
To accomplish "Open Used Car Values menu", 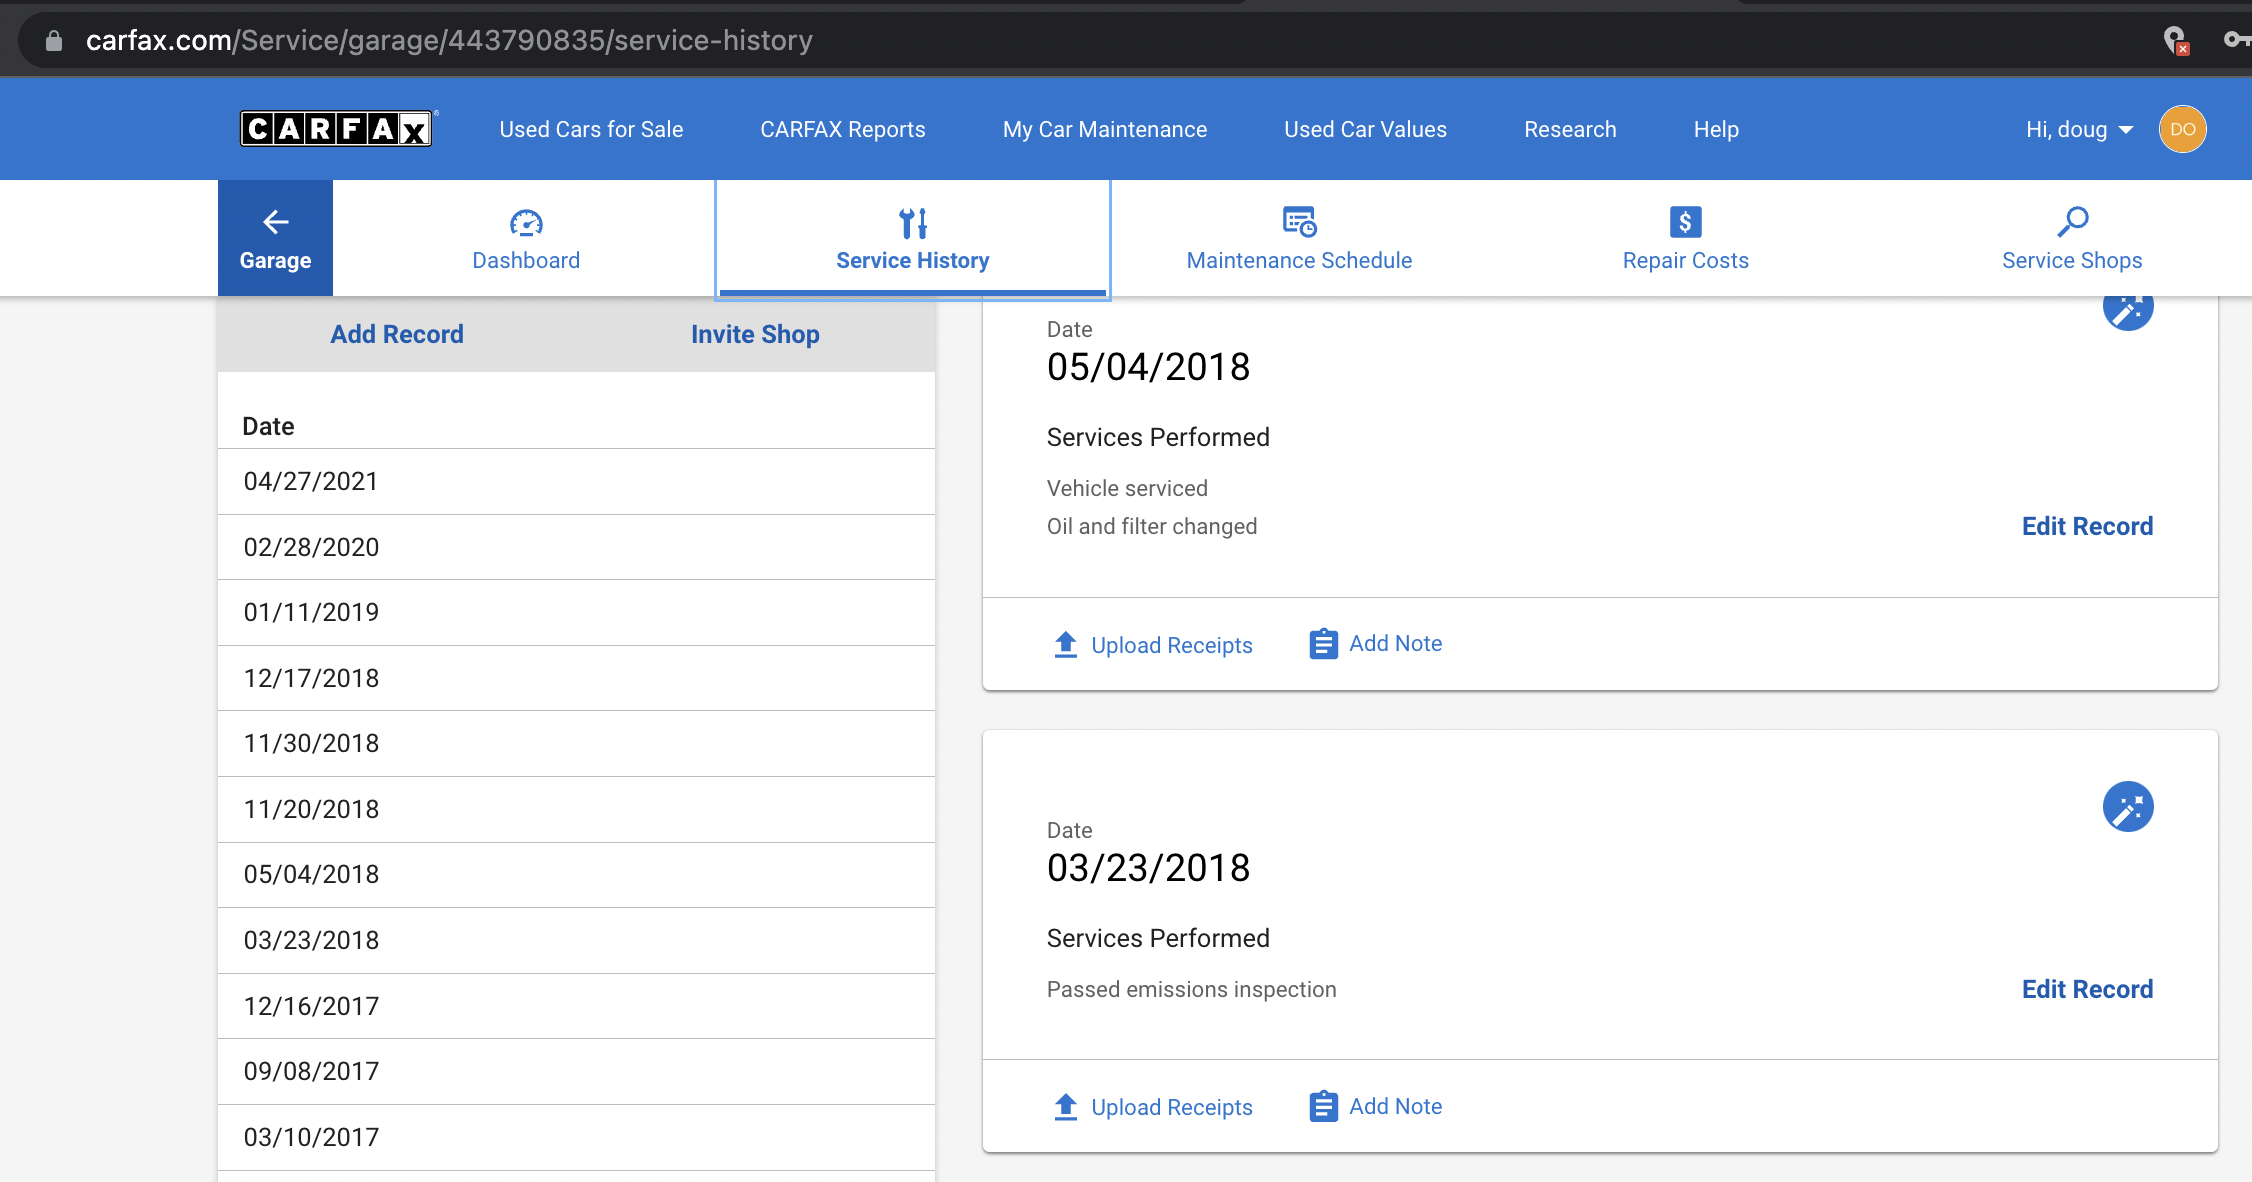I will 1365,129.
